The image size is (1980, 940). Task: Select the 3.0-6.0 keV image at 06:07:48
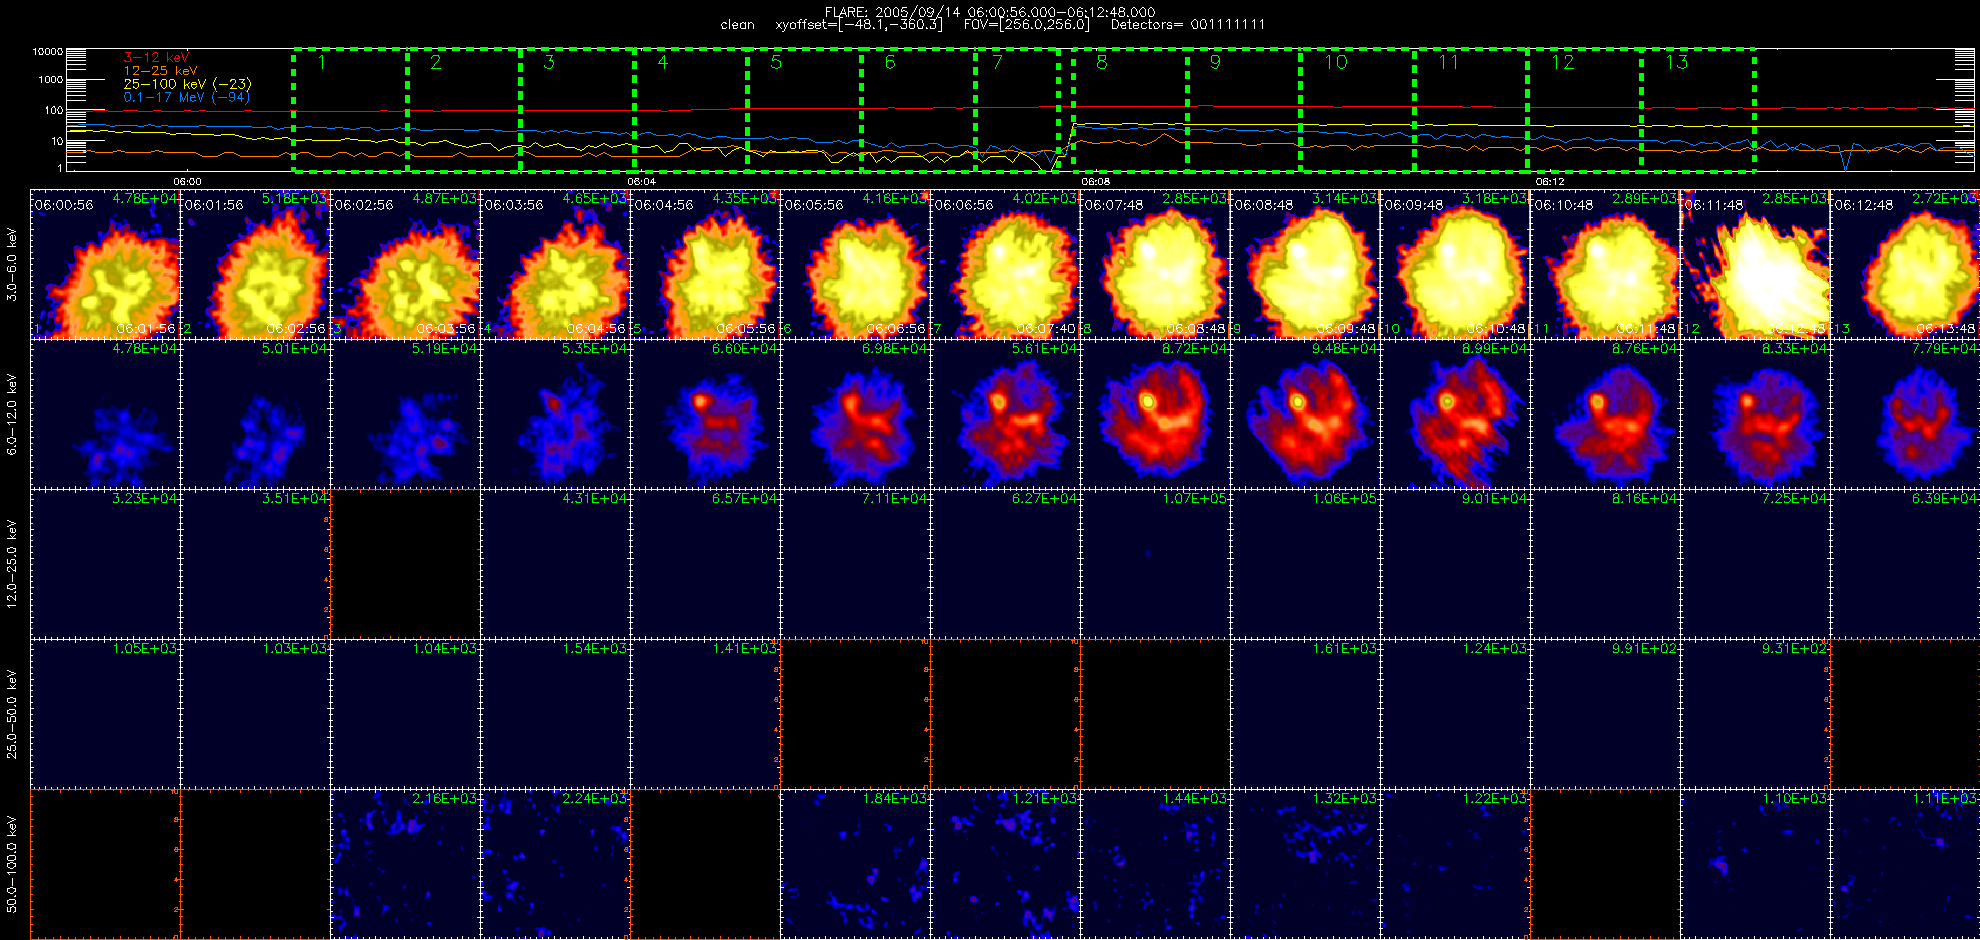coord(1156,264)
